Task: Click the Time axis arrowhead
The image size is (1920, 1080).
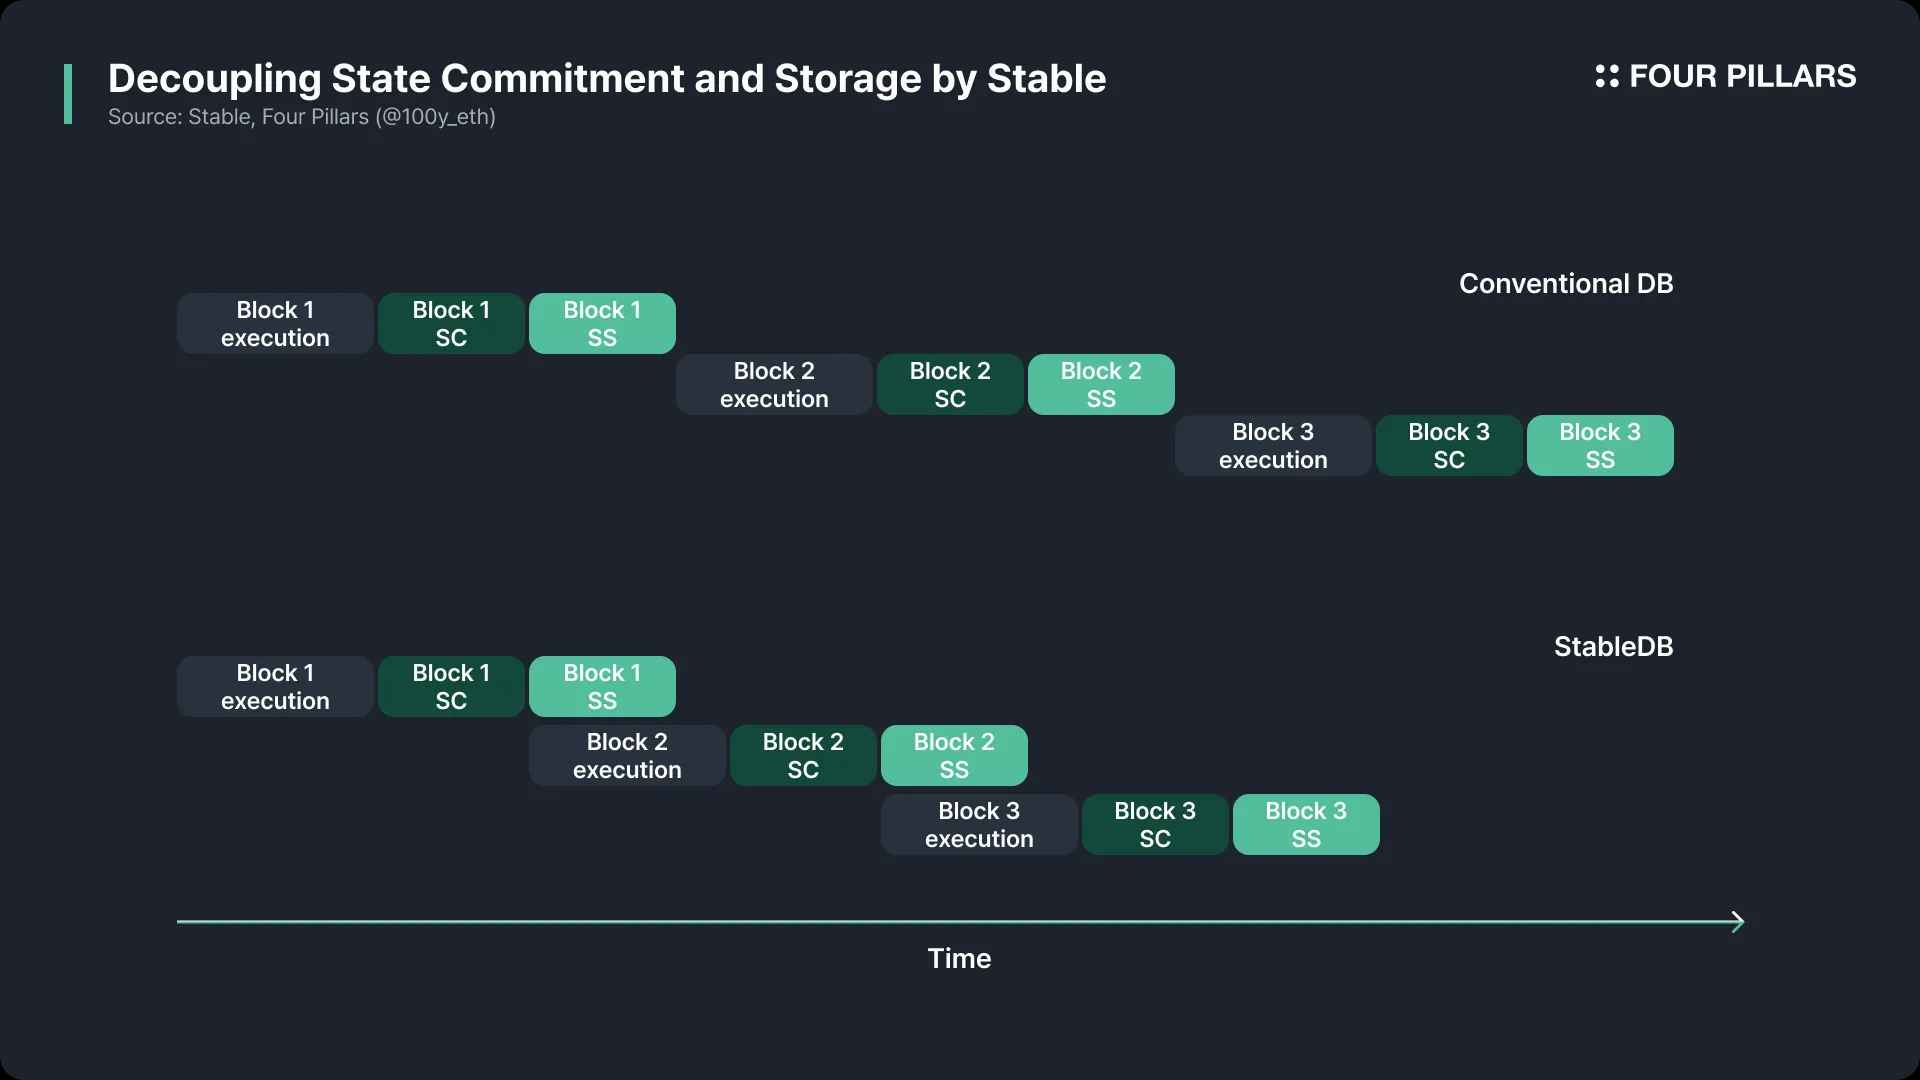Action: (x=1738, y=921)
